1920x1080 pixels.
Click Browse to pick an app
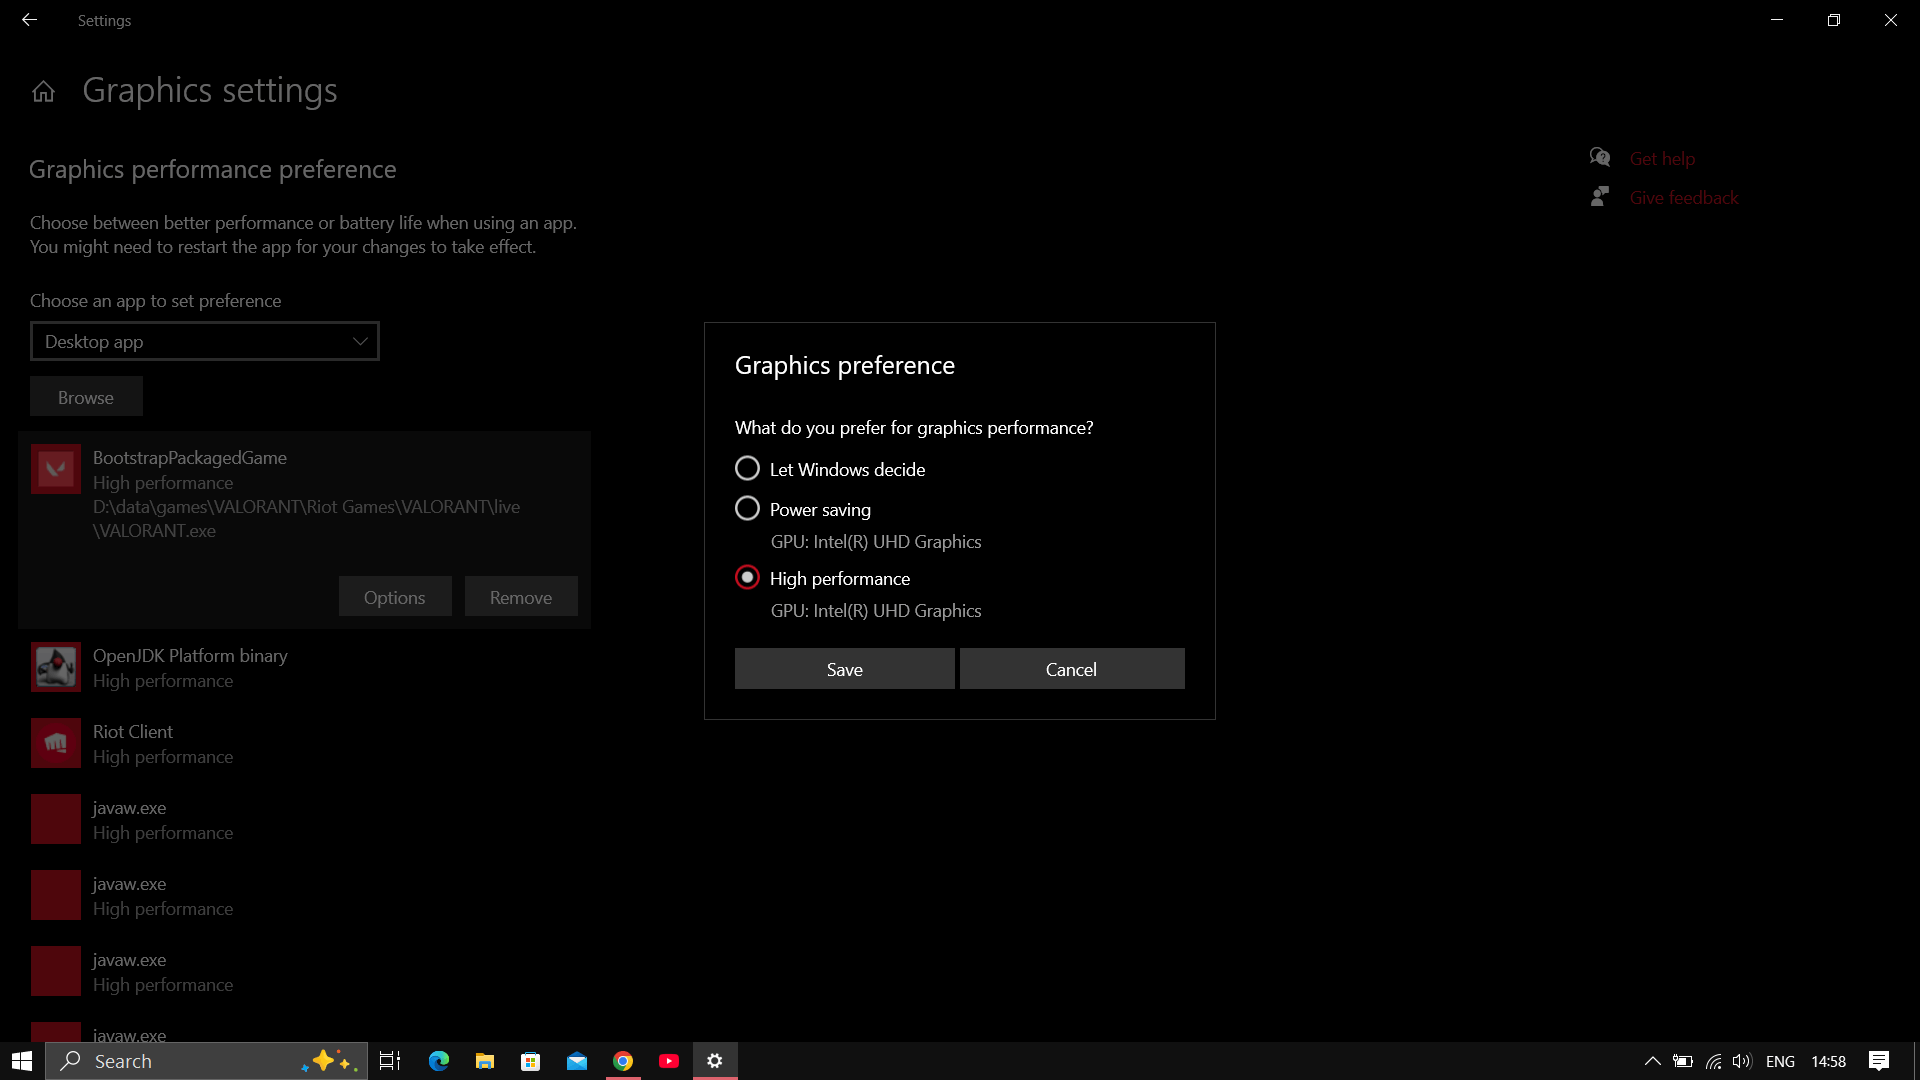(86, 397)
